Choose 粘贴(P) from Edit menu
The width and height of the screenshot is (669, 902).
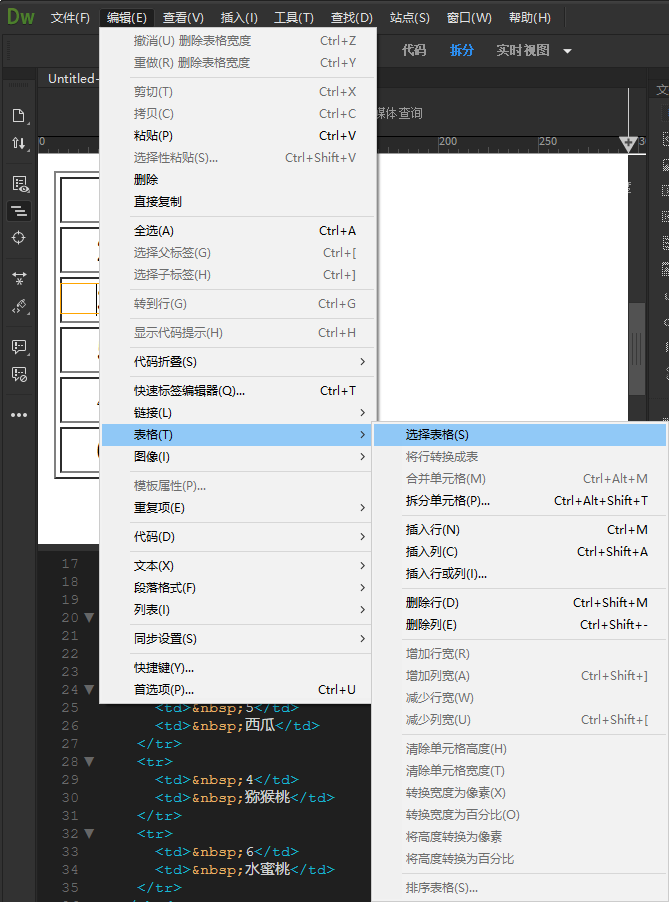[x=238, y=136]
